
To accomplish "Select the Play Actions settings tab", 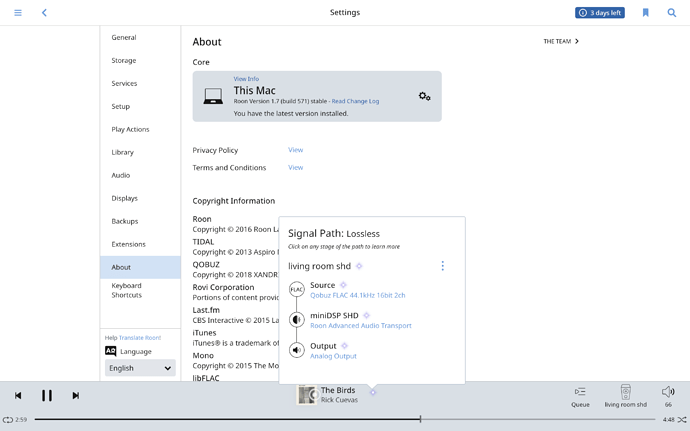I will tap(140, 129).
